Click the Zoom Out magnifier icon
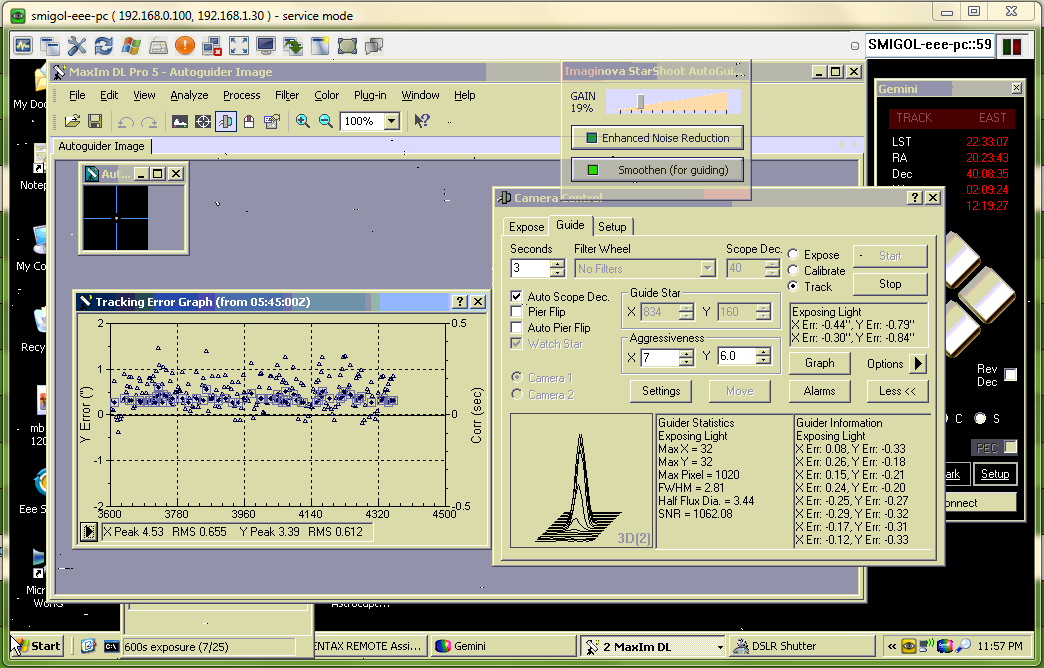This screenshot has width=1044, height=668. point(325,121)
